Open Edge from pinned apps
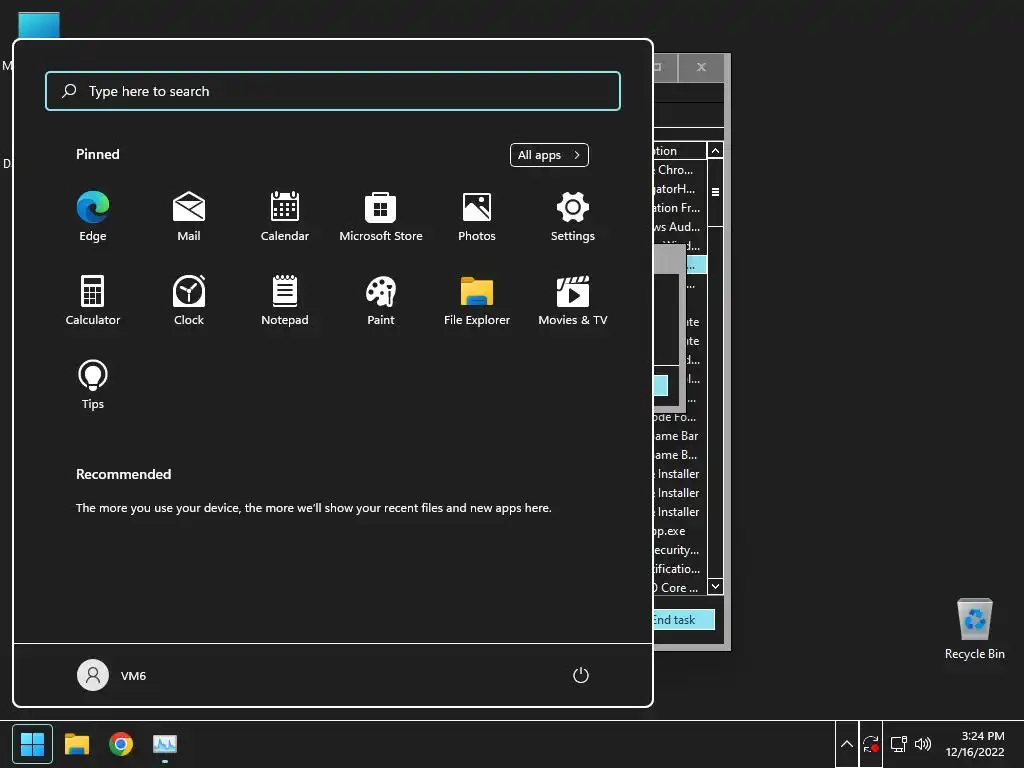 point(93,216)
